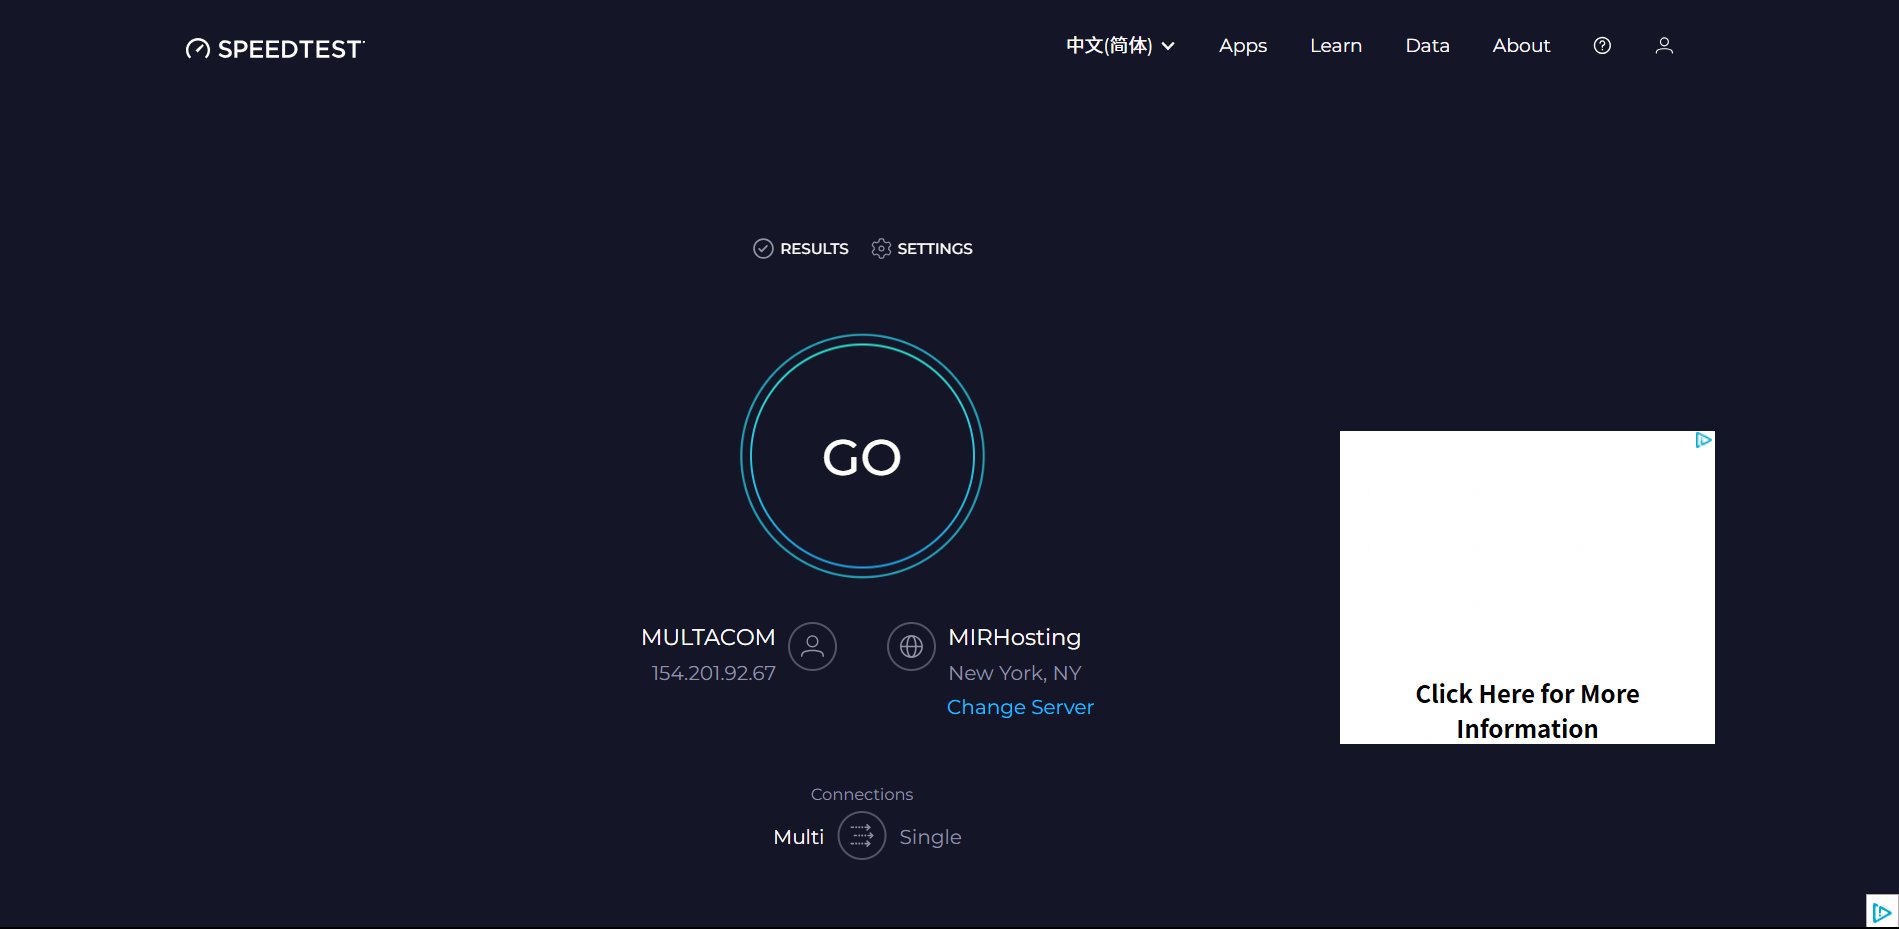This screenshot has height=929, width=1899.
Task: Click the user account profile icon
Action: 1664,45
